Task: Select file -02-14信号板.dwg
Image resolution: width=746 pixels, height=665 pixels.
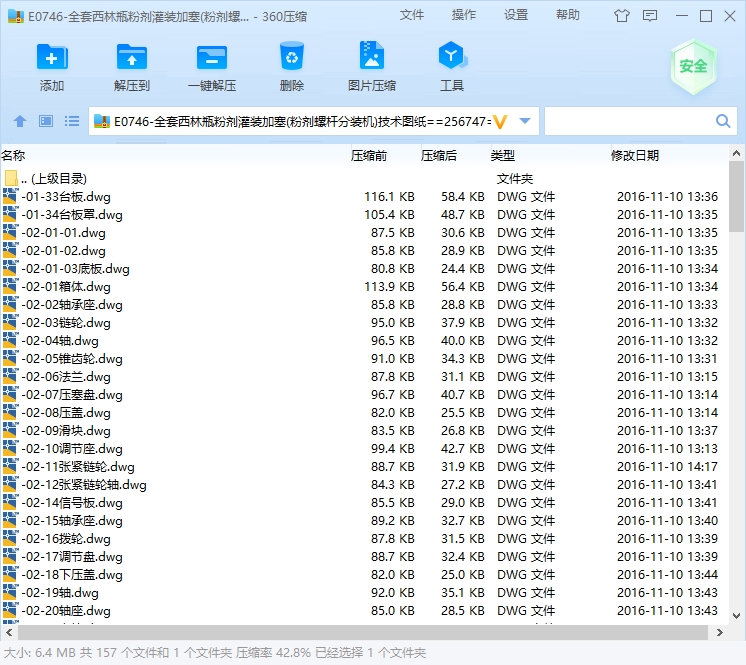Action: tap(72, 503)
